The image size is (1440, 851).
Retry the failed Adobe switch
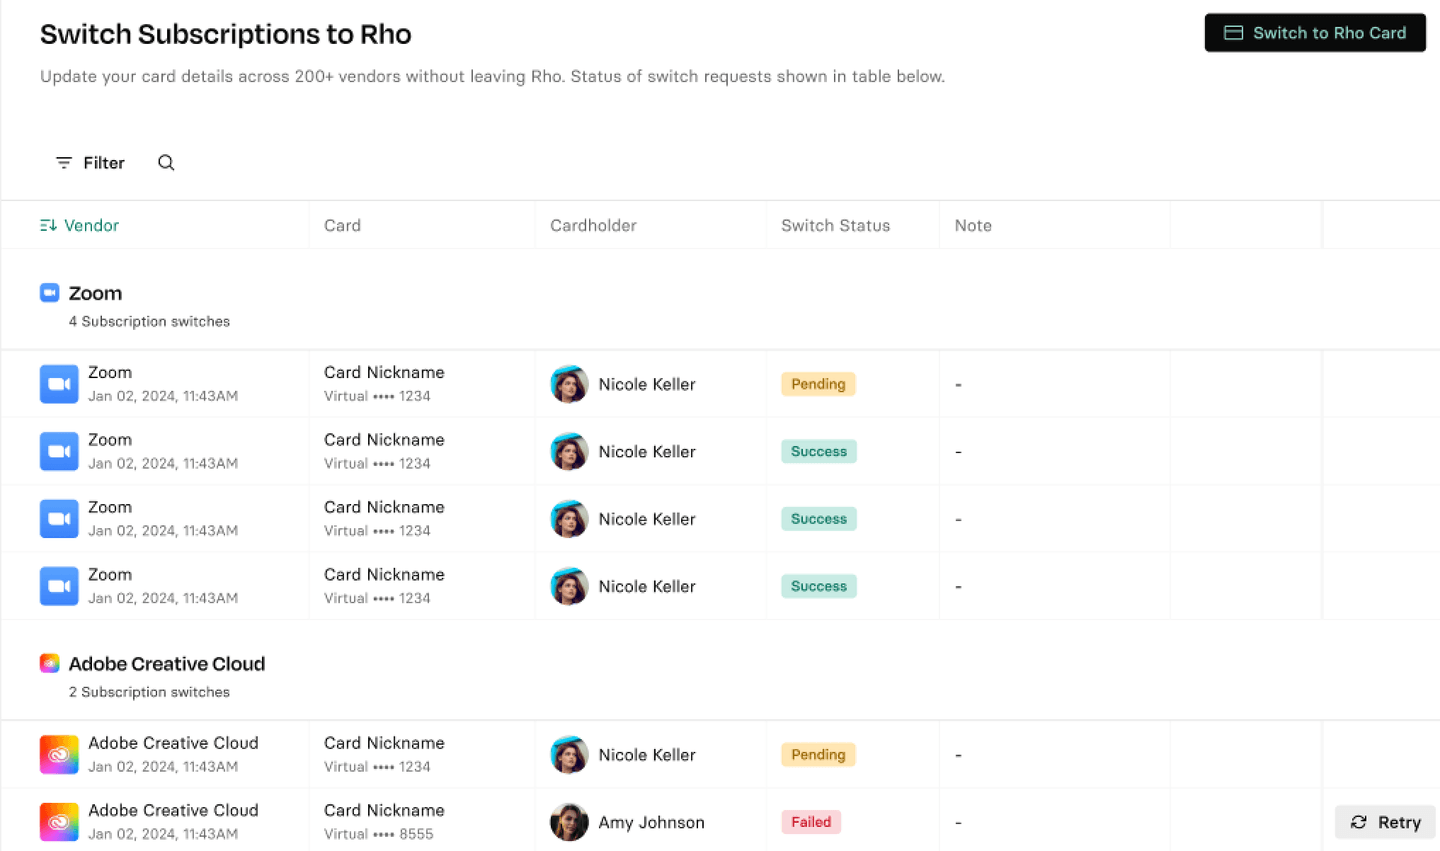pos(1385,822)
